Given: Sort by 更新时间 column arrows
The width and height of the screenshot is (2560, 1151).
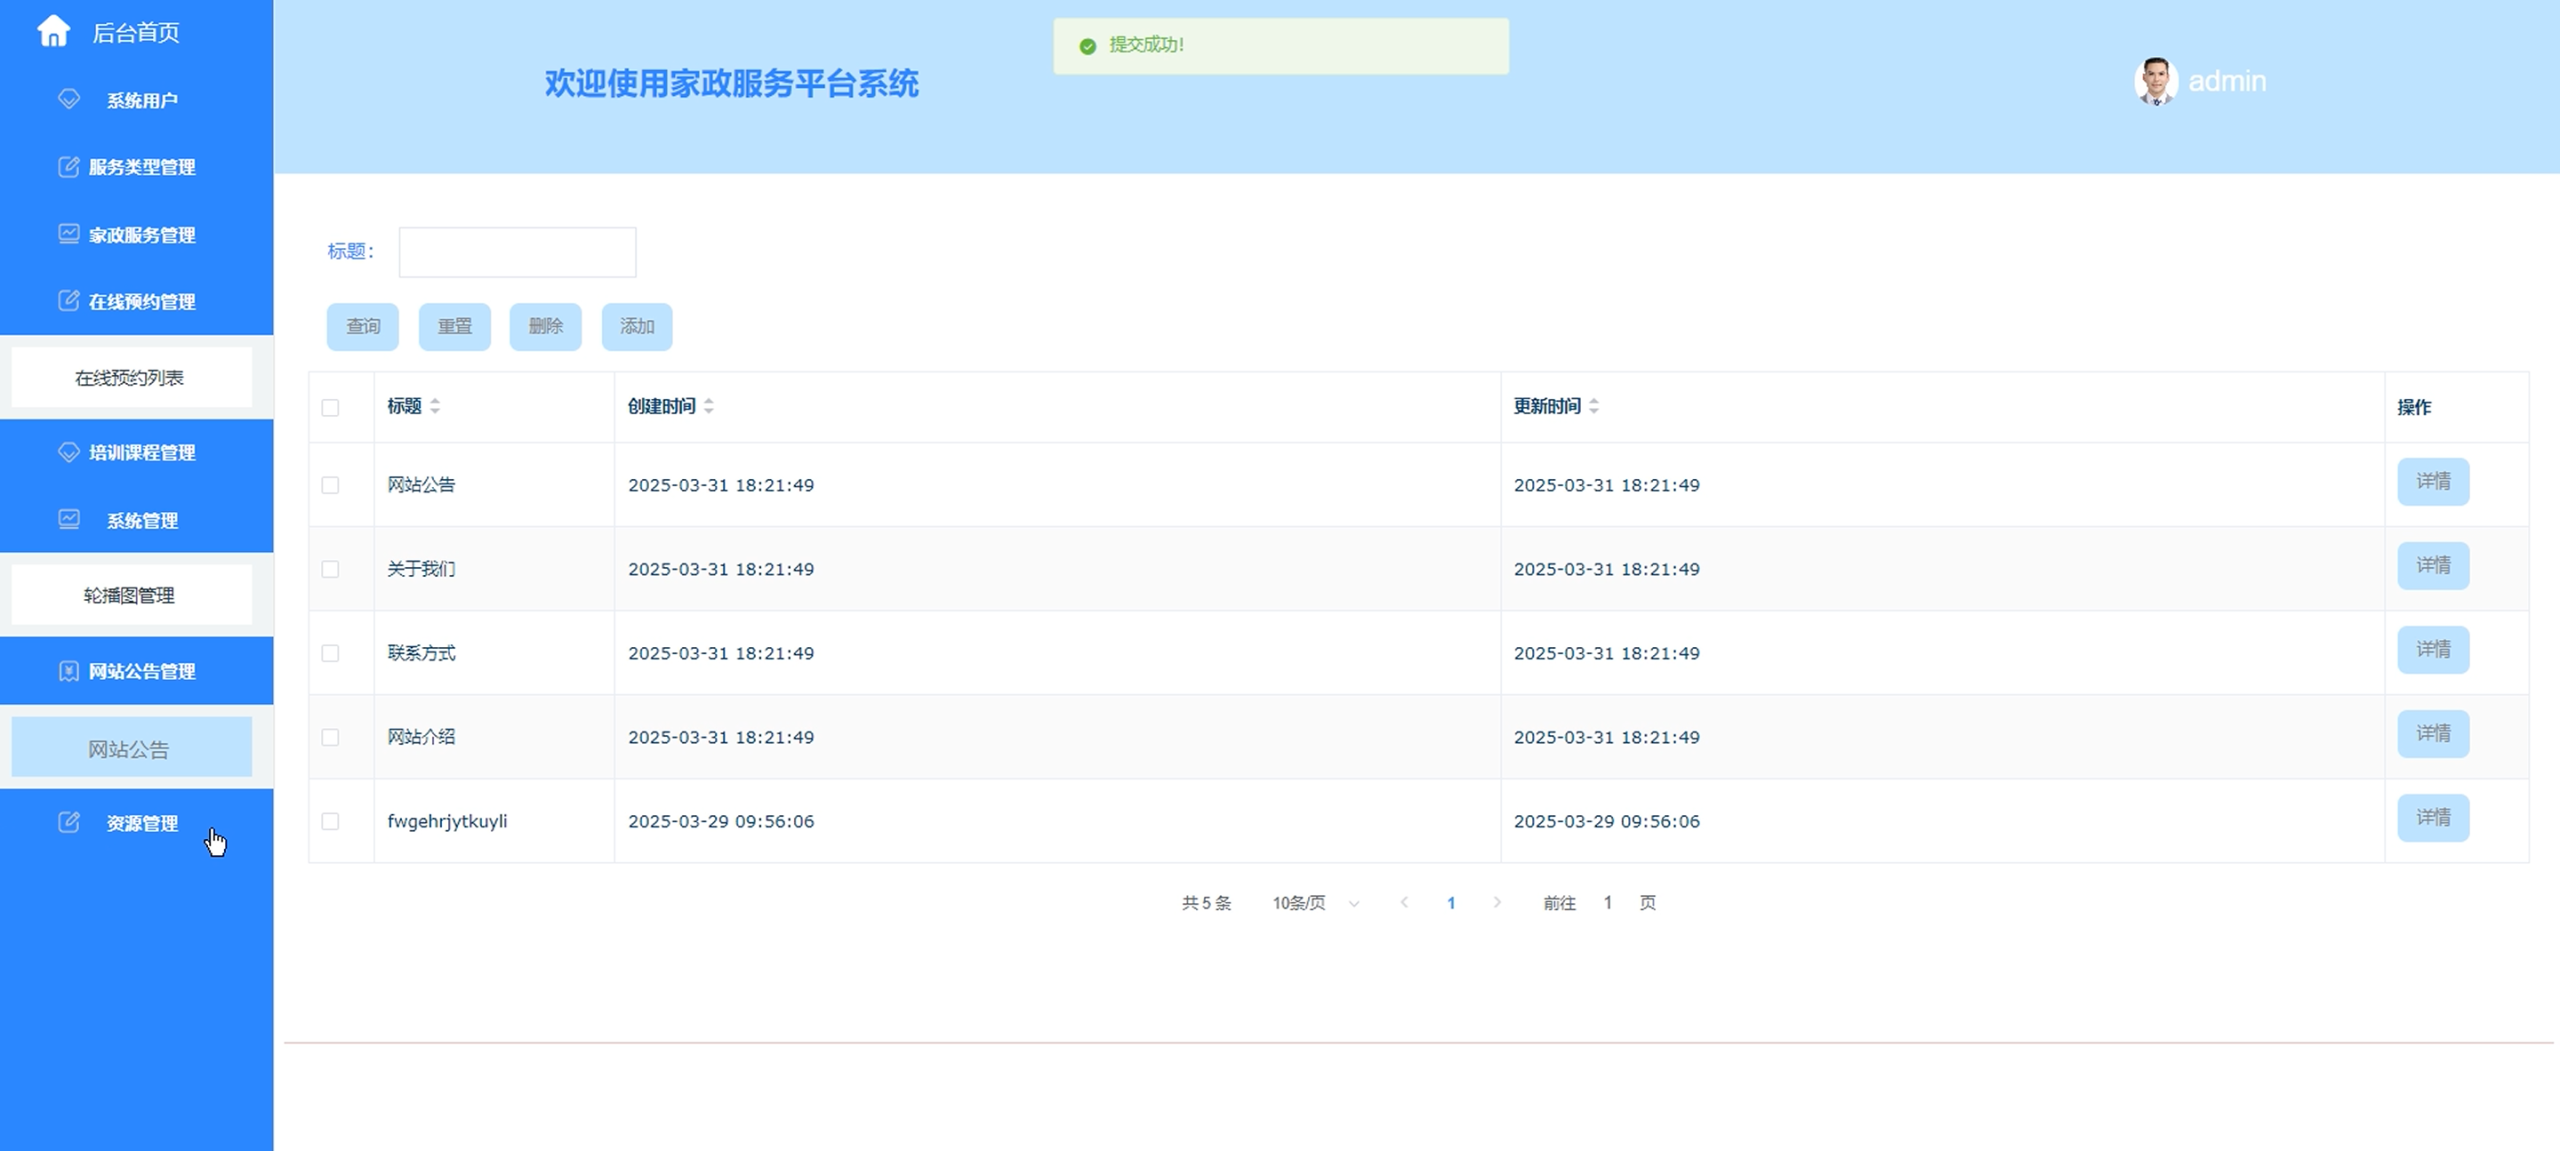Looking at the screenshot, I should (1592, 406).
